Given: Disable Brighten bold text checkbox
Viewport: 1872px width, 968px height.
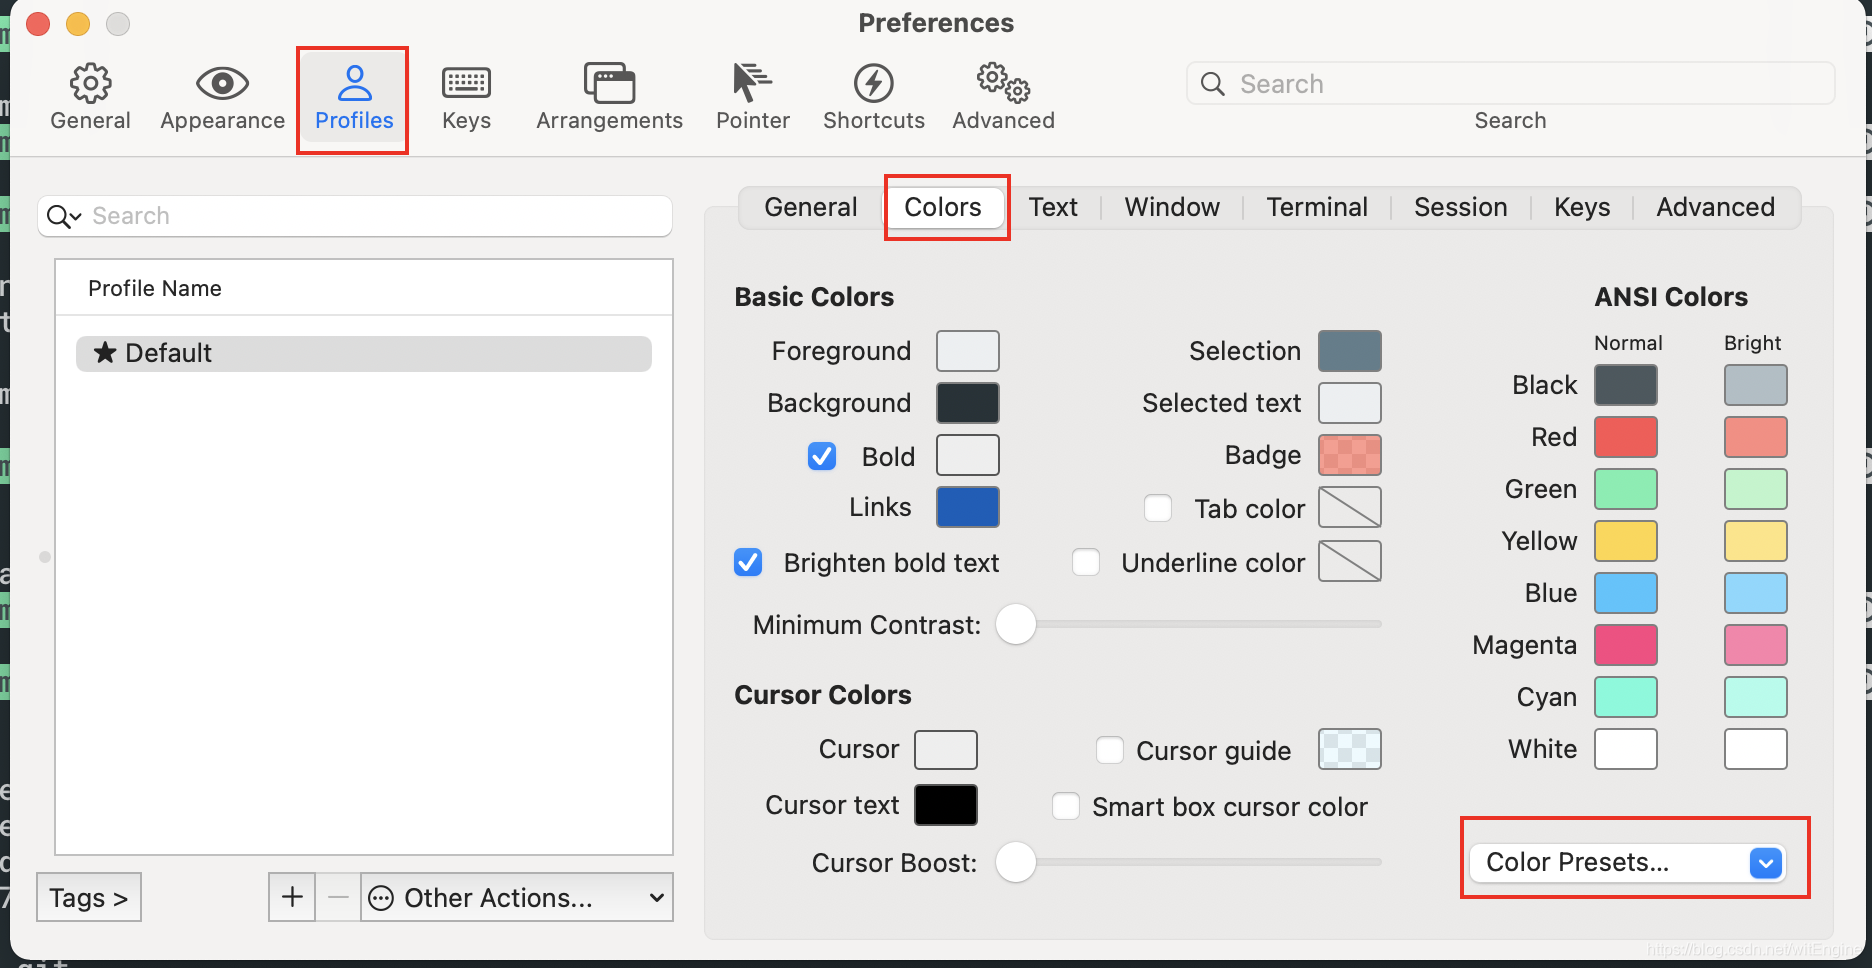Looking at the screenshot, I should (748, 562).
